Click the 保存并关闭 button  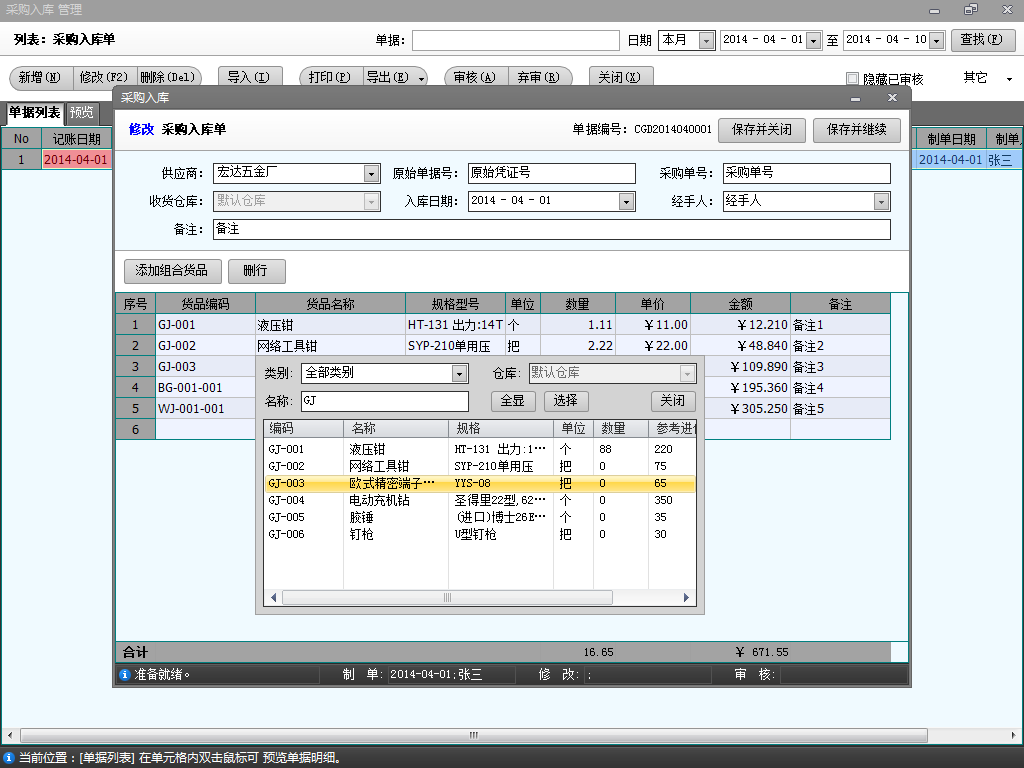[x=761, y=130]
